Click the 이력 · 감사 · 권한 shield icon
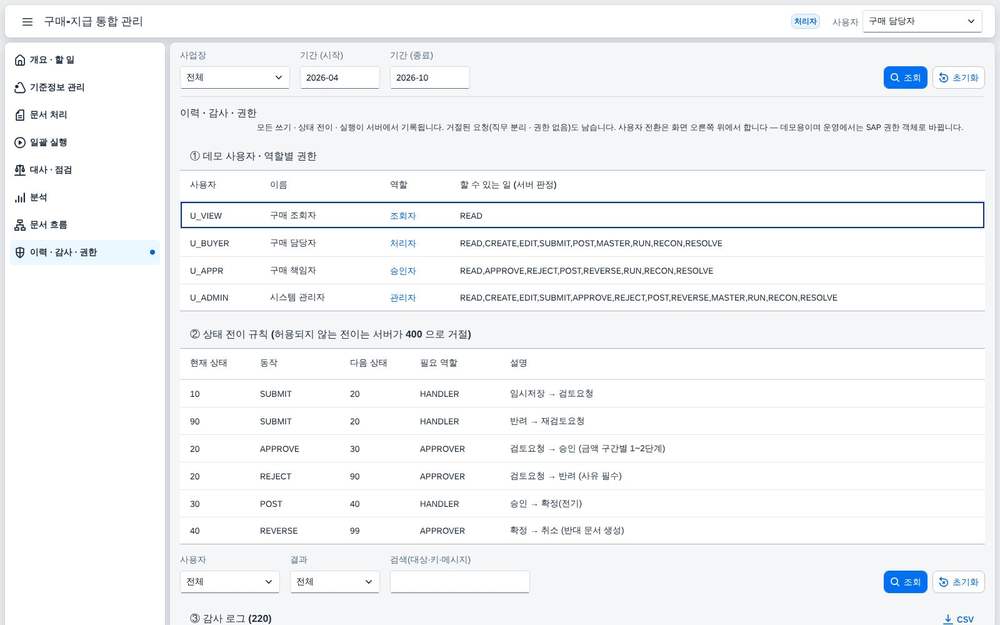Screen dimensions: 1000x625 tap(20, 252)
